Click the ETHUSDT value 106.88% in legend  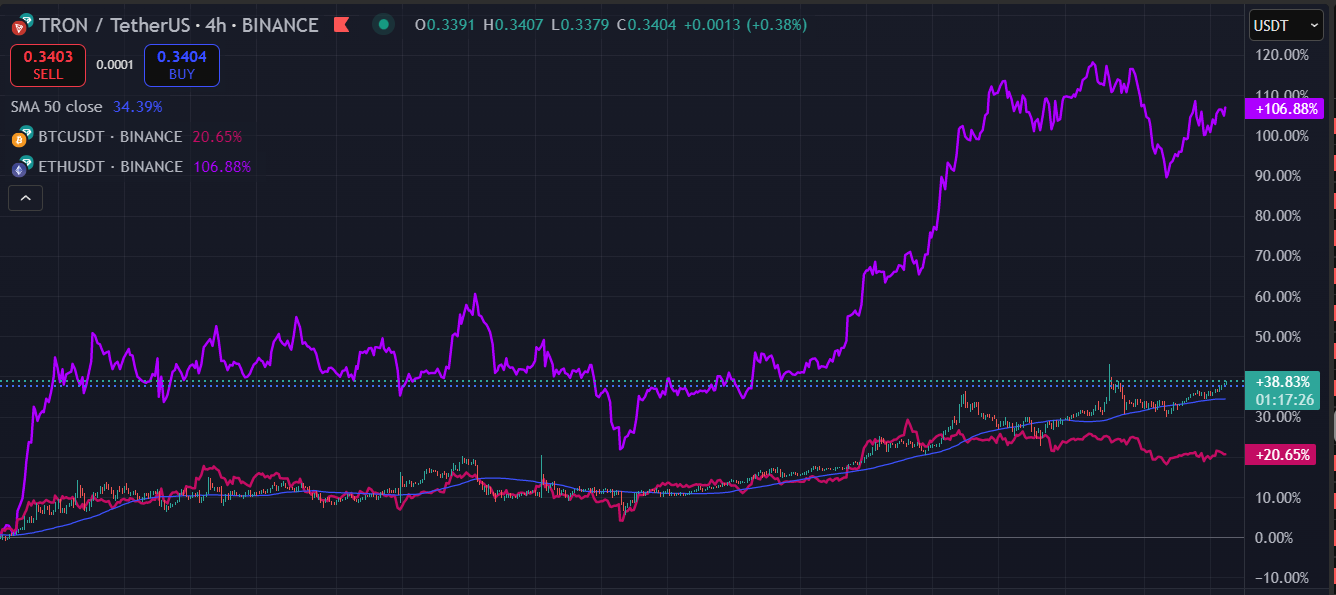(x=222, y=167)
